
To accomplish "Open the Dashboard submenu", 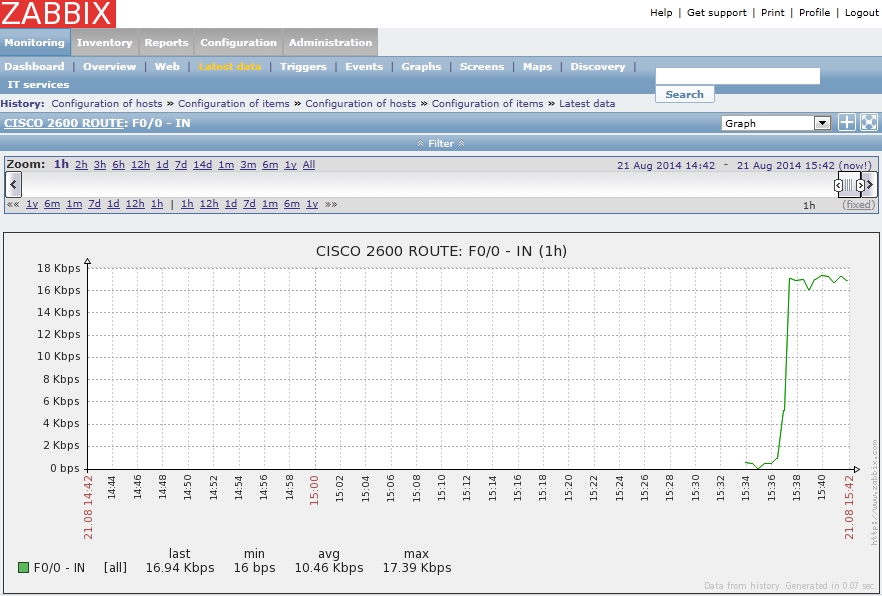I will [x=34, y=66].
